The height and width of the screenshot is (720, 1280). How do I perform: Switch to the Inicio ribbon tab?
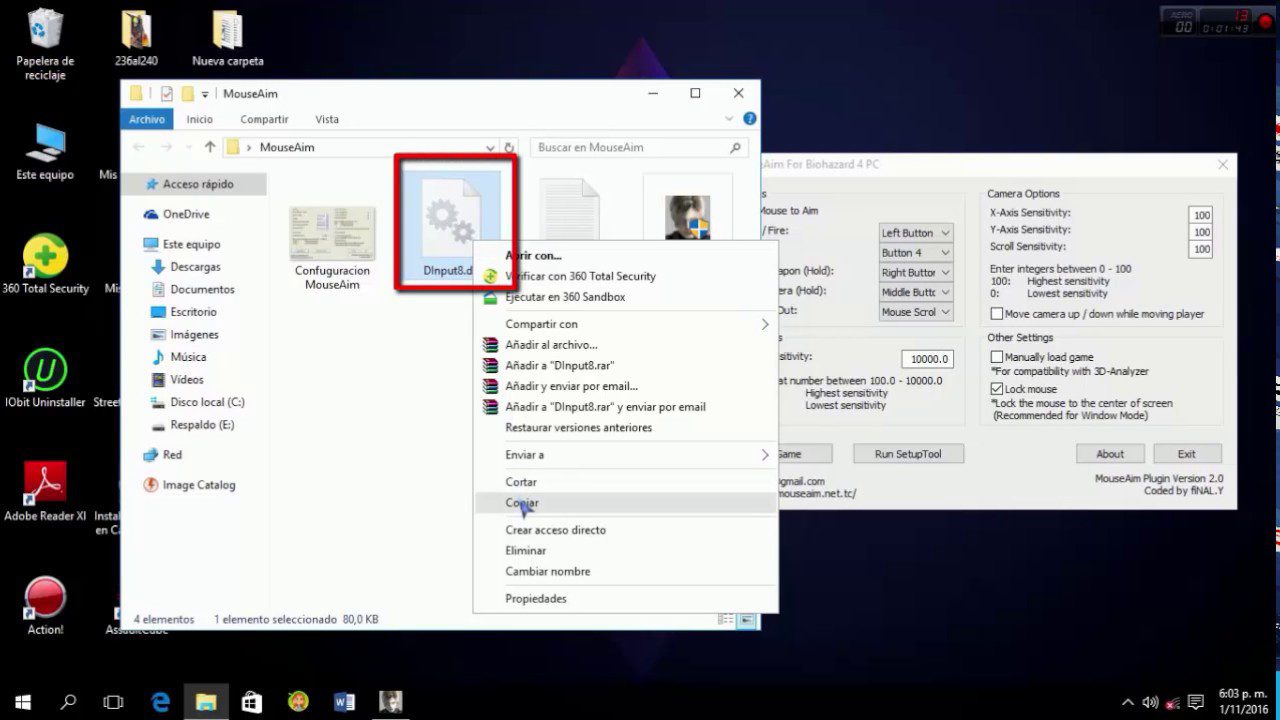pyautogui.click(x=200, y=119)
